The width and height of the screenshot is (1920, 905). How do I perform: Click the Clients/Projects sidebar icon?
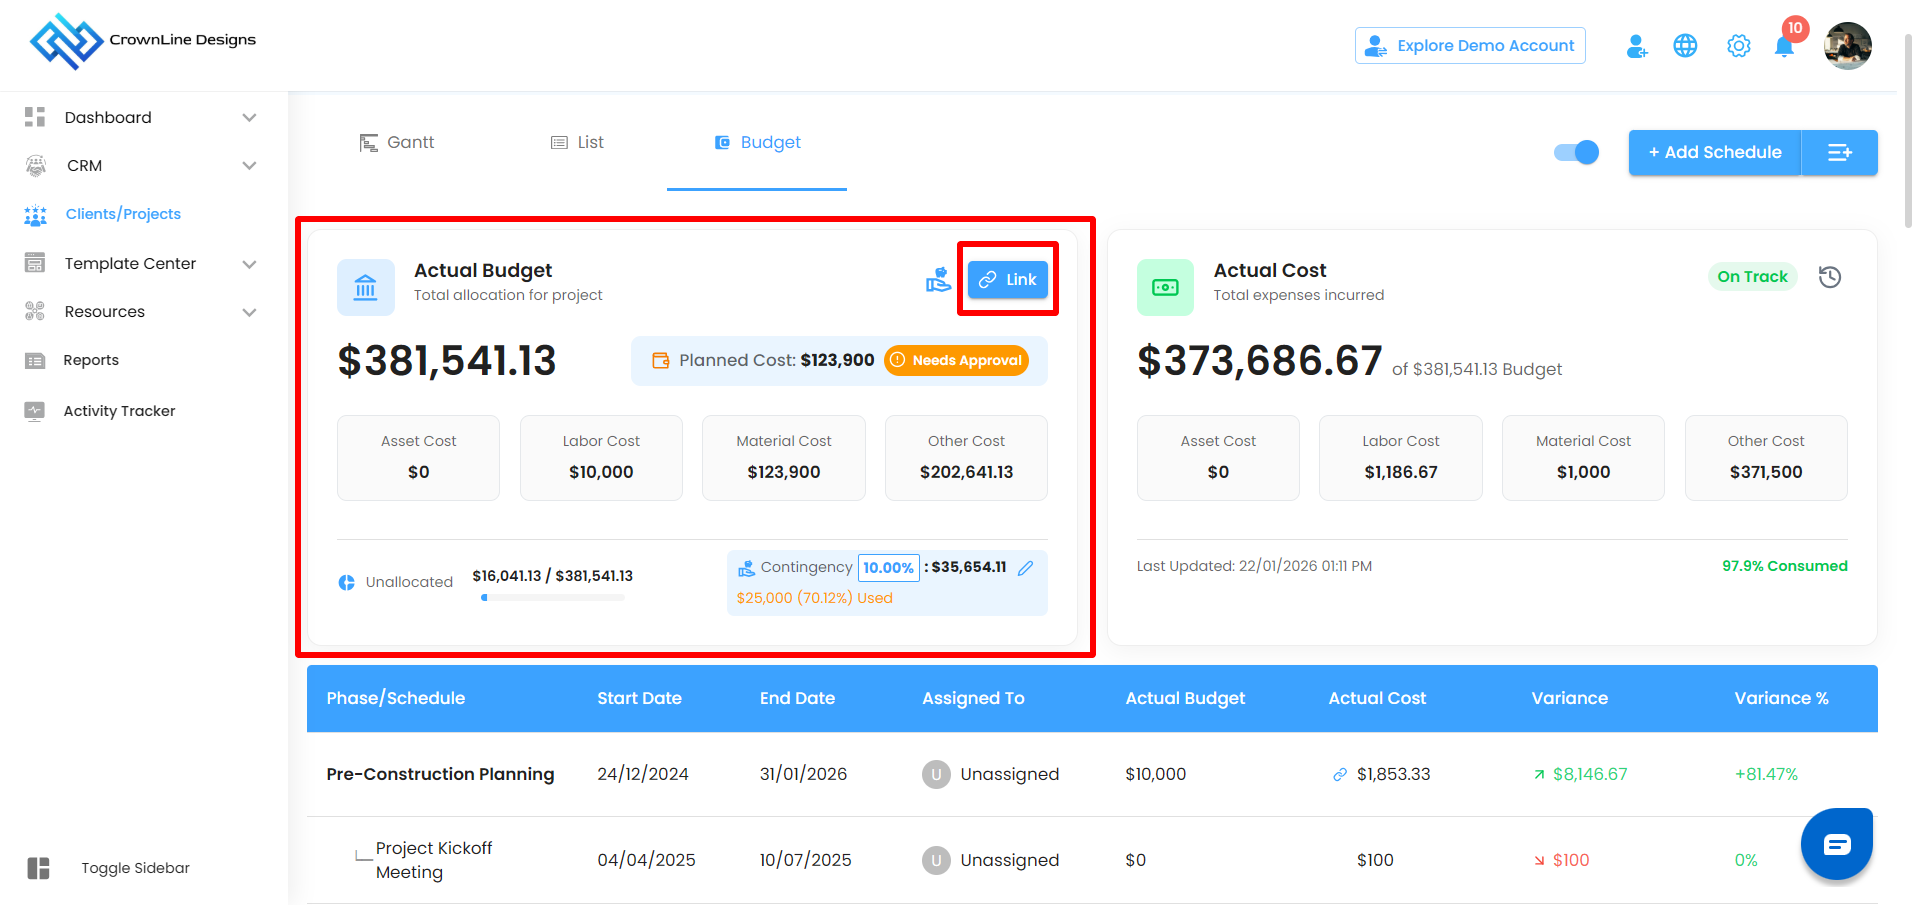(35, 214)
